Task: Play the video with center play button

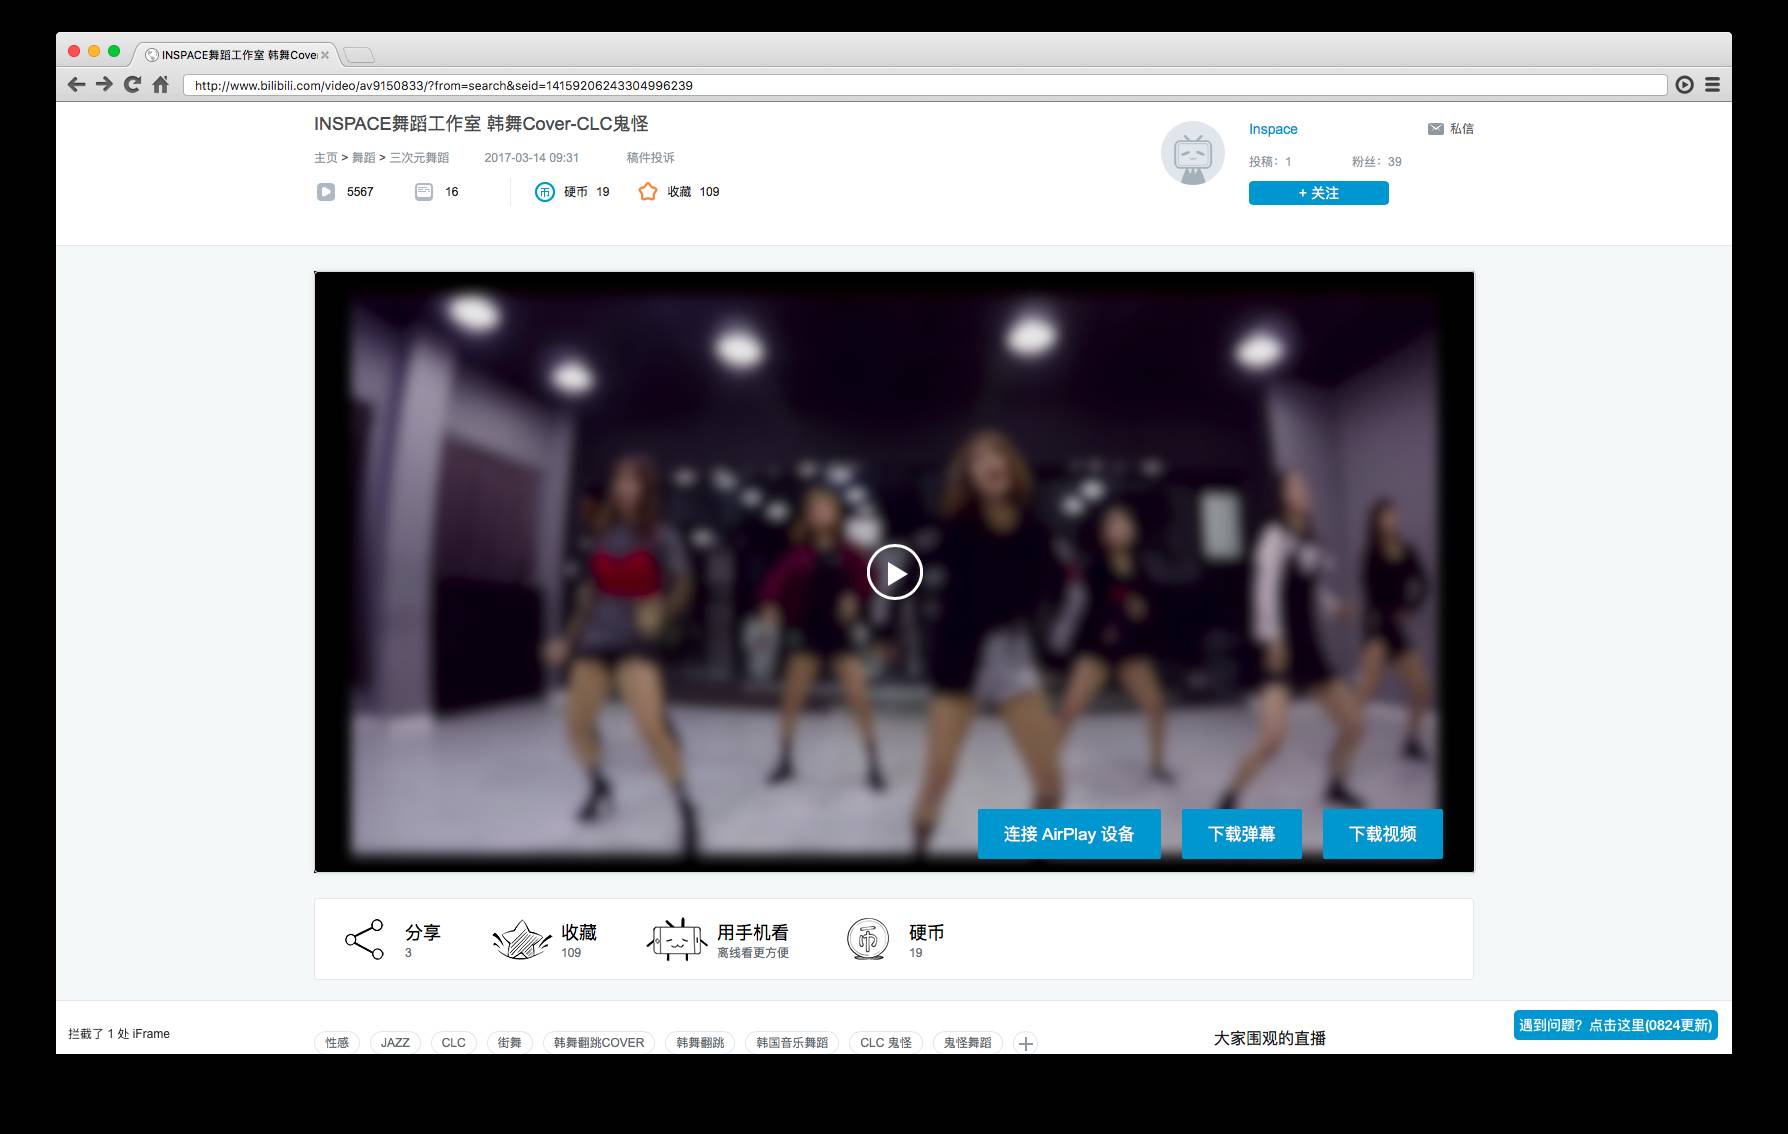Action: pos(894,572)
